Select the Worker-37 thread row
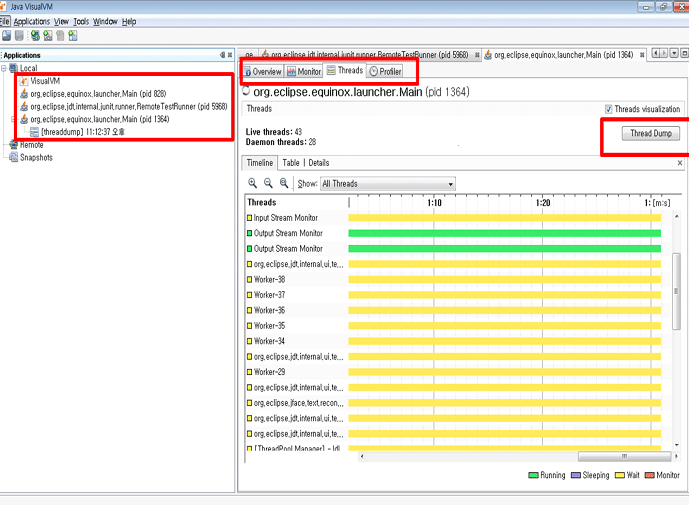The image size is (689, 520). (453, 295)
